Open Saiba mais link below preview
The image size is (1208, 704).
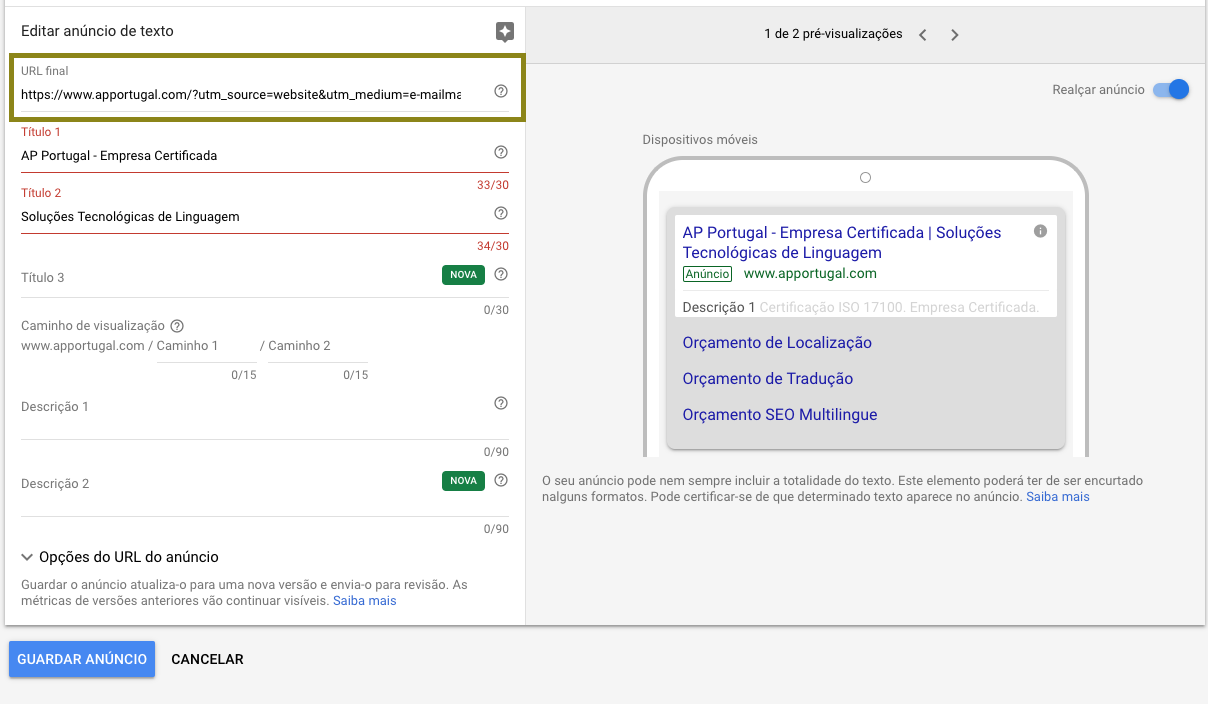coord(1058,496)
